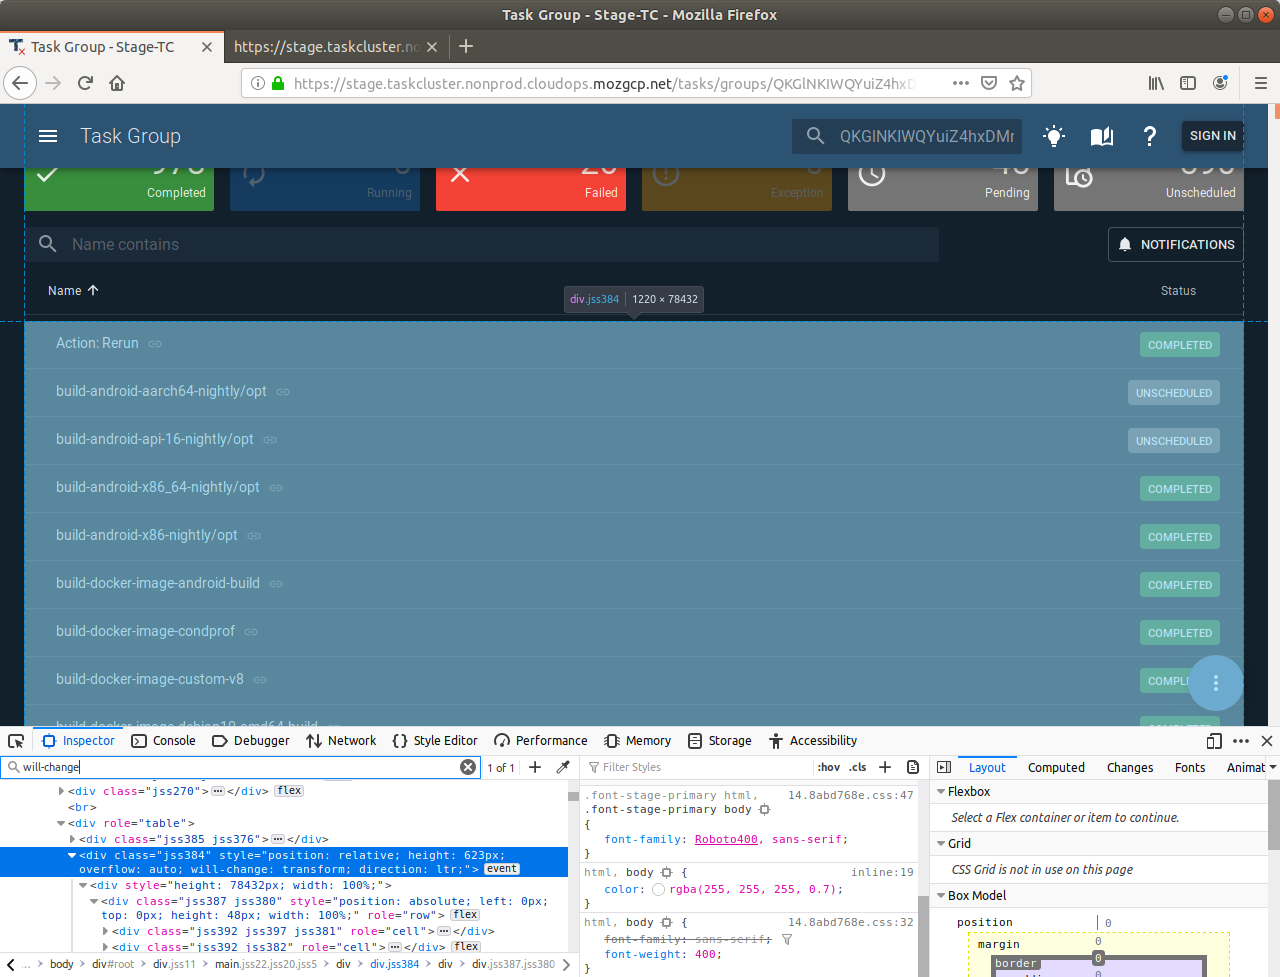The image size is (1280, 977).
Task: Toggle the theme with the lightbulb icon
Action: click(x=1053, y=135)
